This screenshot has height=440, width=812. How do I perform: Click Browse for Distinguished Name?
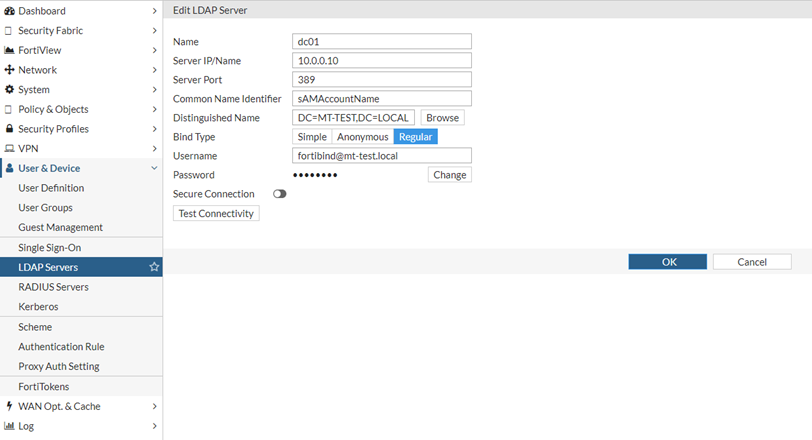coord(442,118)
